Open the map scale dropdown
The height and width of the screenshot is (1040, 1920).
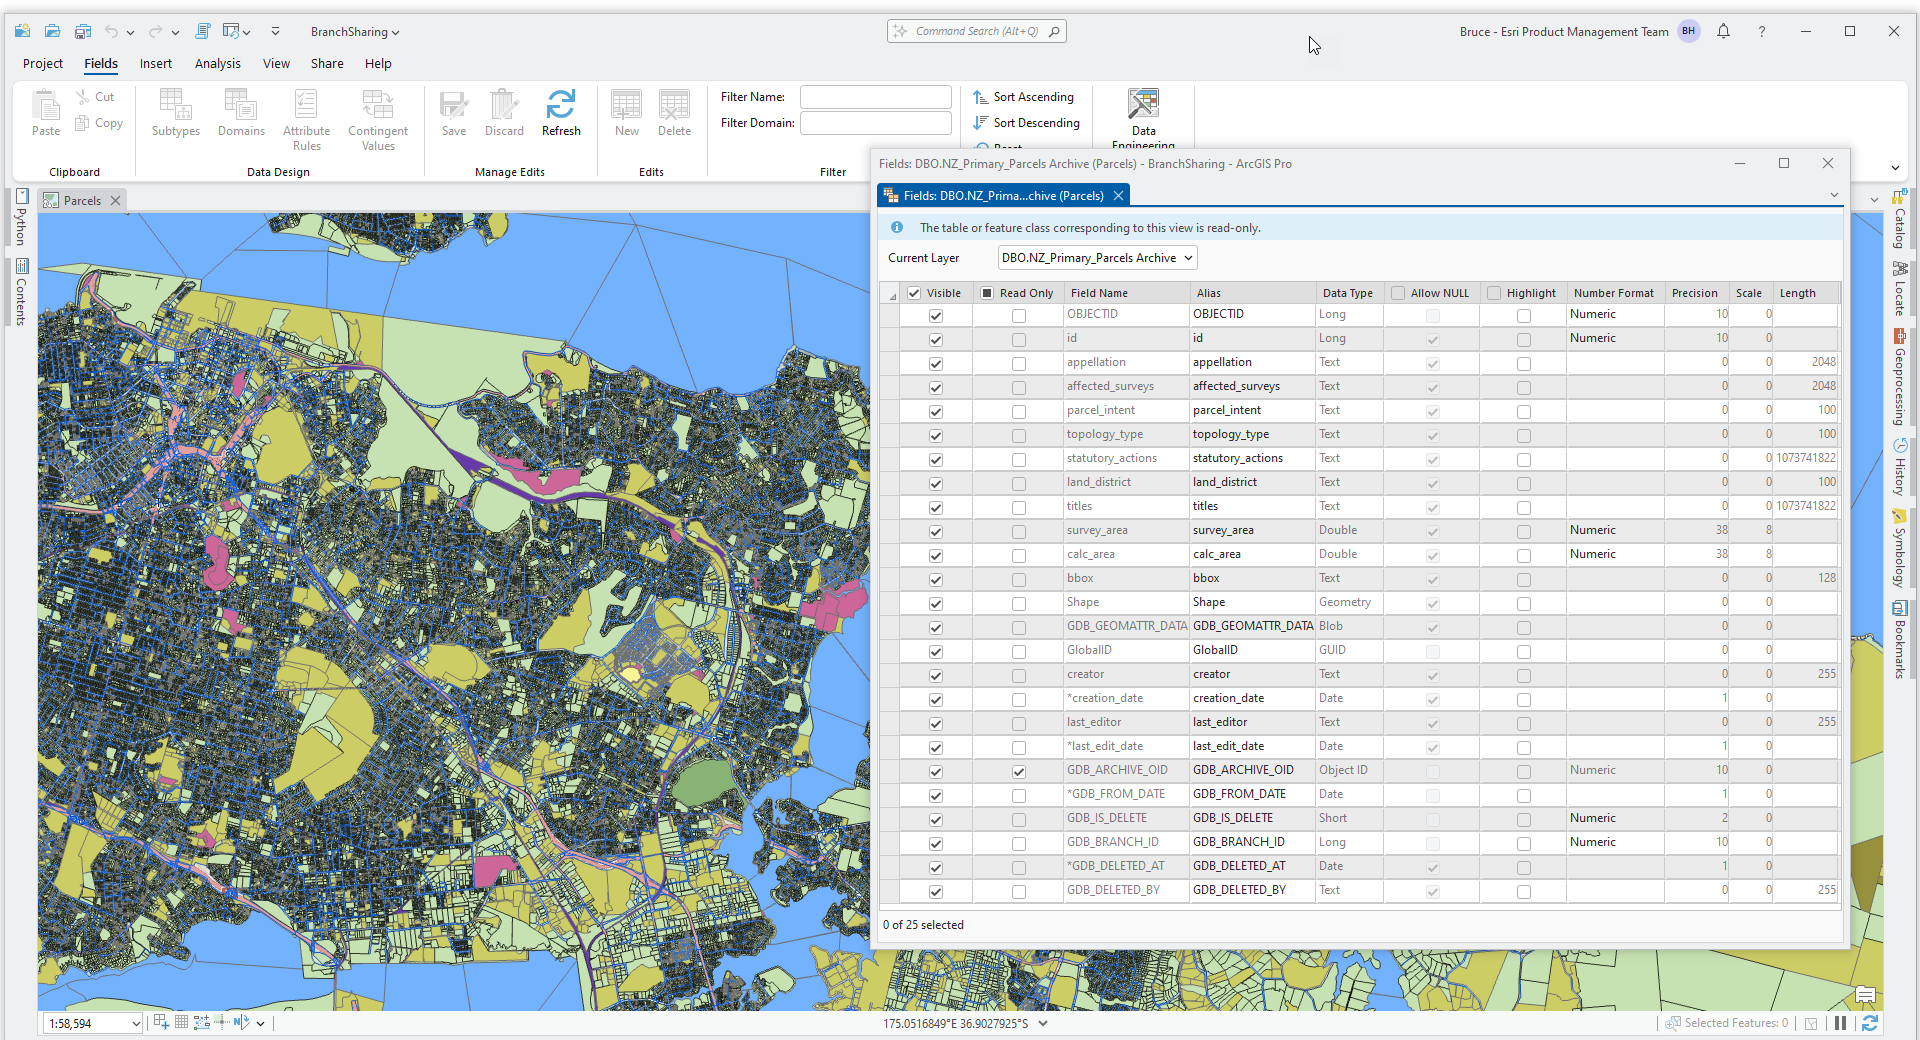[x=137, y=1023]
